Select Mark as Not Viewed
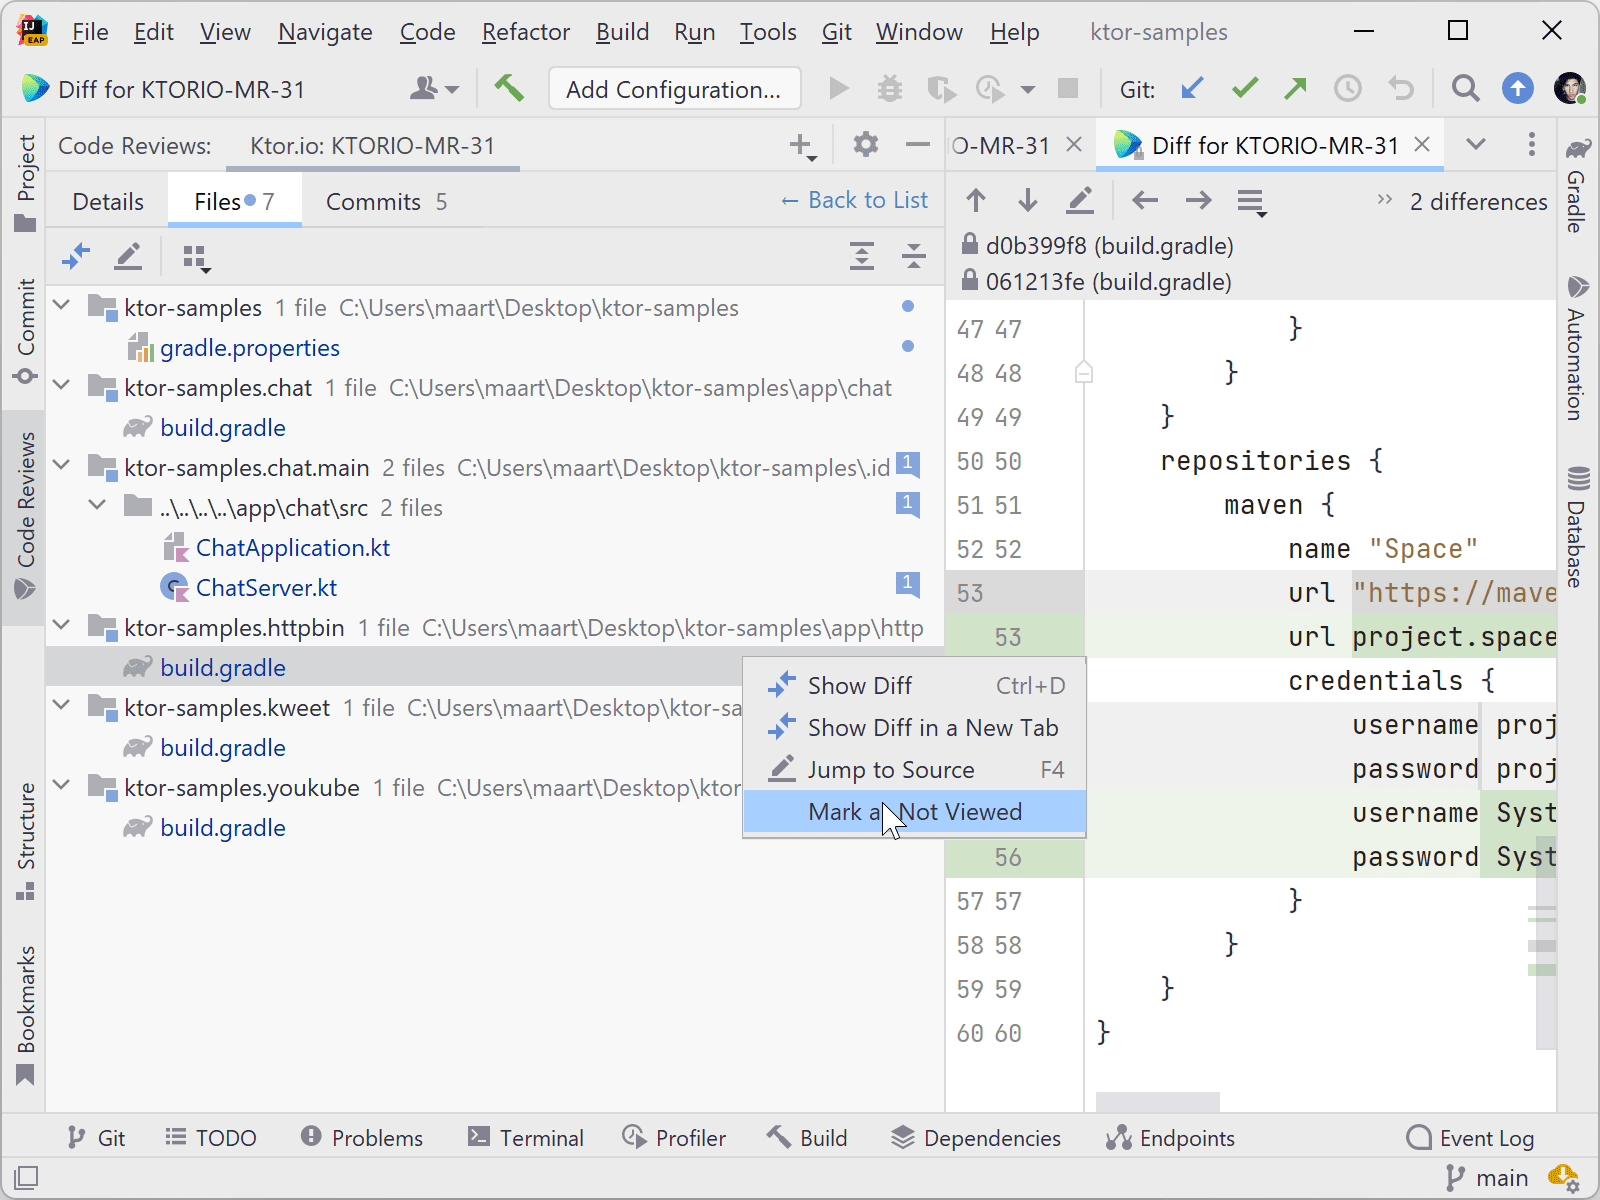Image resolution: width=1600 pixels, height=1200 pixels. pos(914,812)
